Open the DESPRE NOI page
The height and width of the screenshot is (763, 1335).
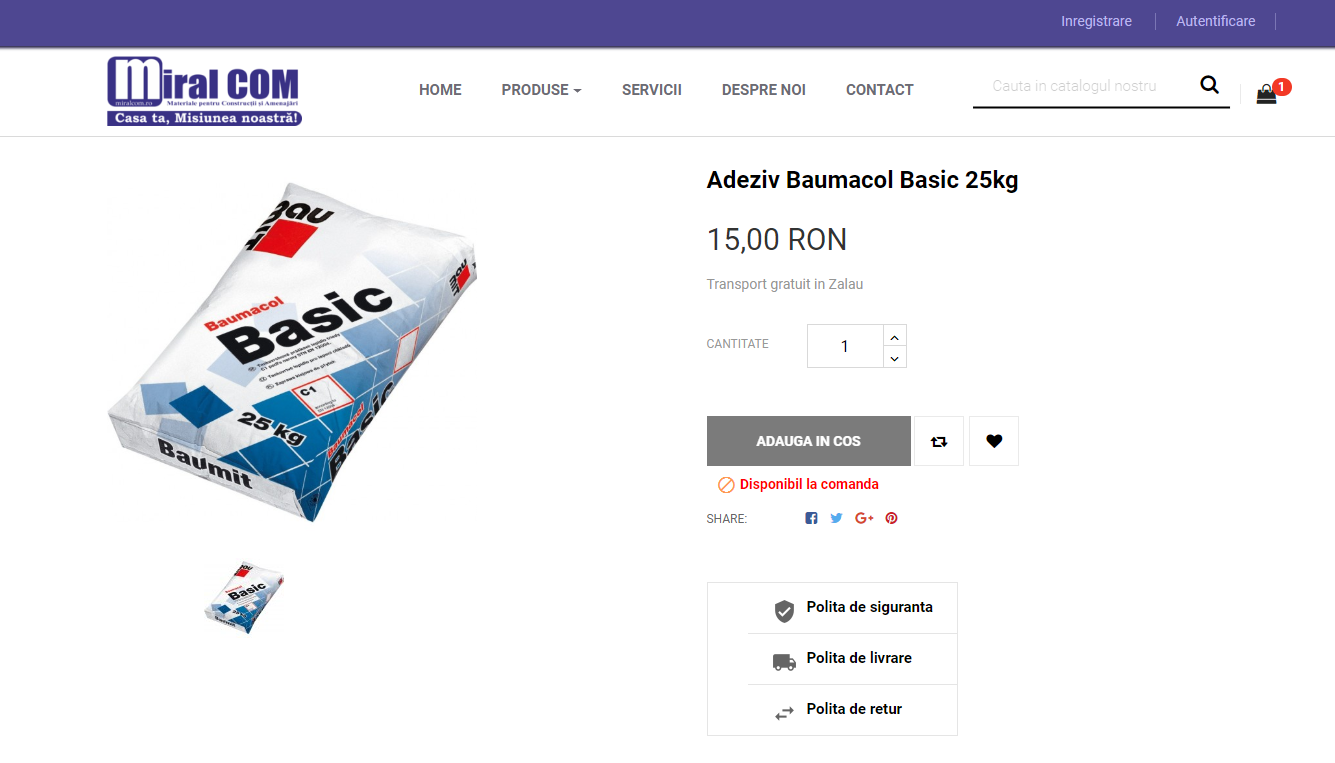(x=764, y=90)
